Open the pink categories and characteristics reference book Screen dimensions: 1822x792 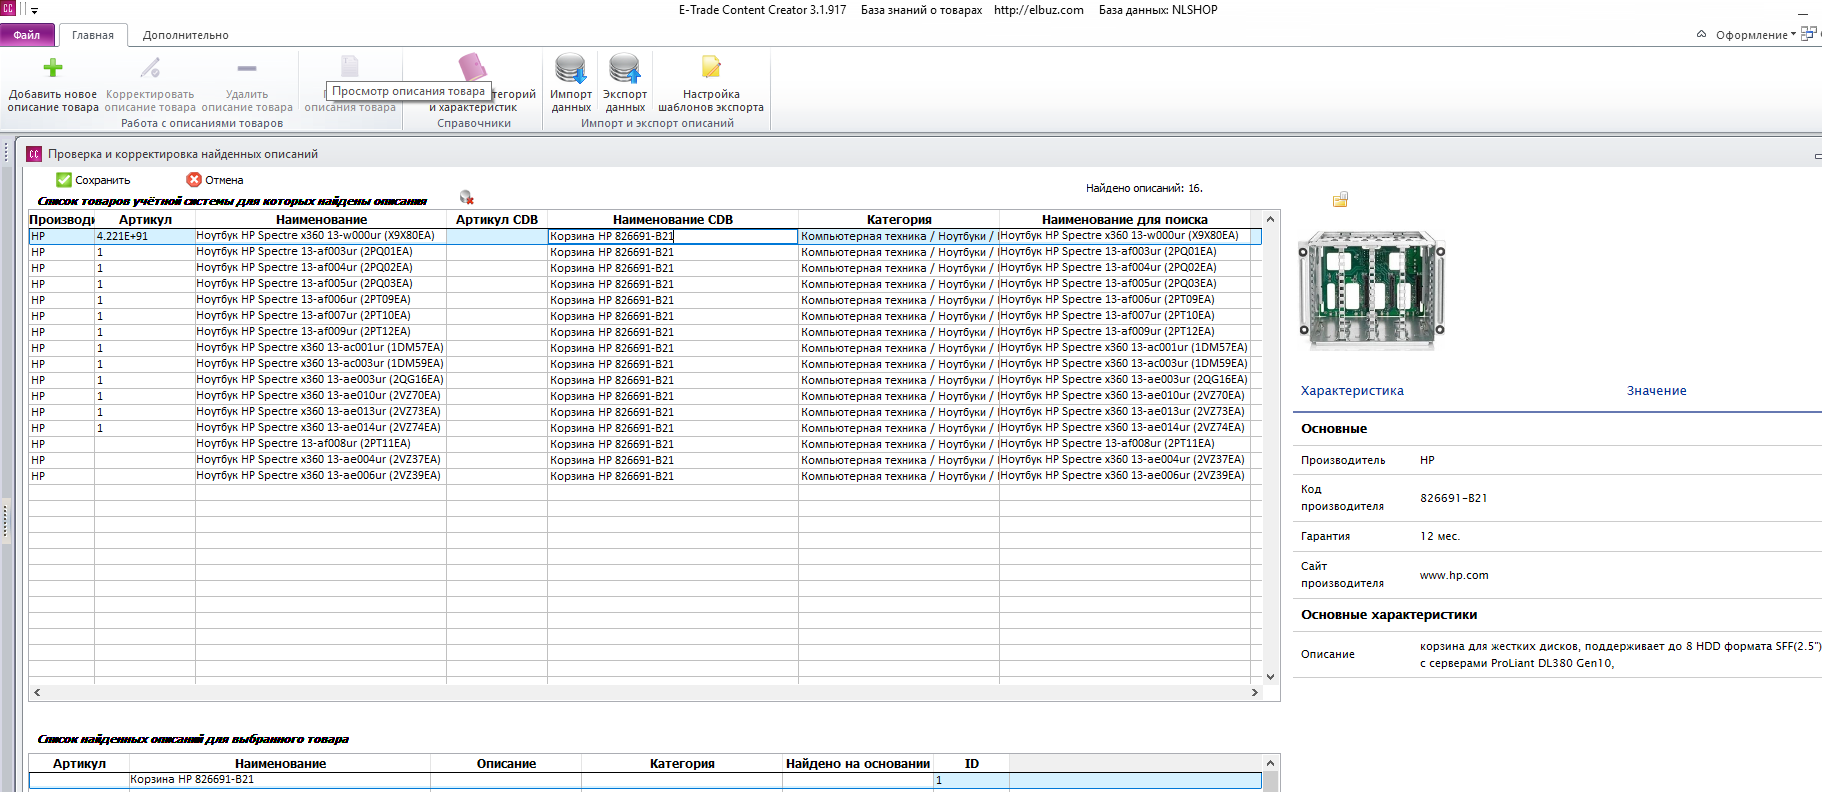point(472,67)
